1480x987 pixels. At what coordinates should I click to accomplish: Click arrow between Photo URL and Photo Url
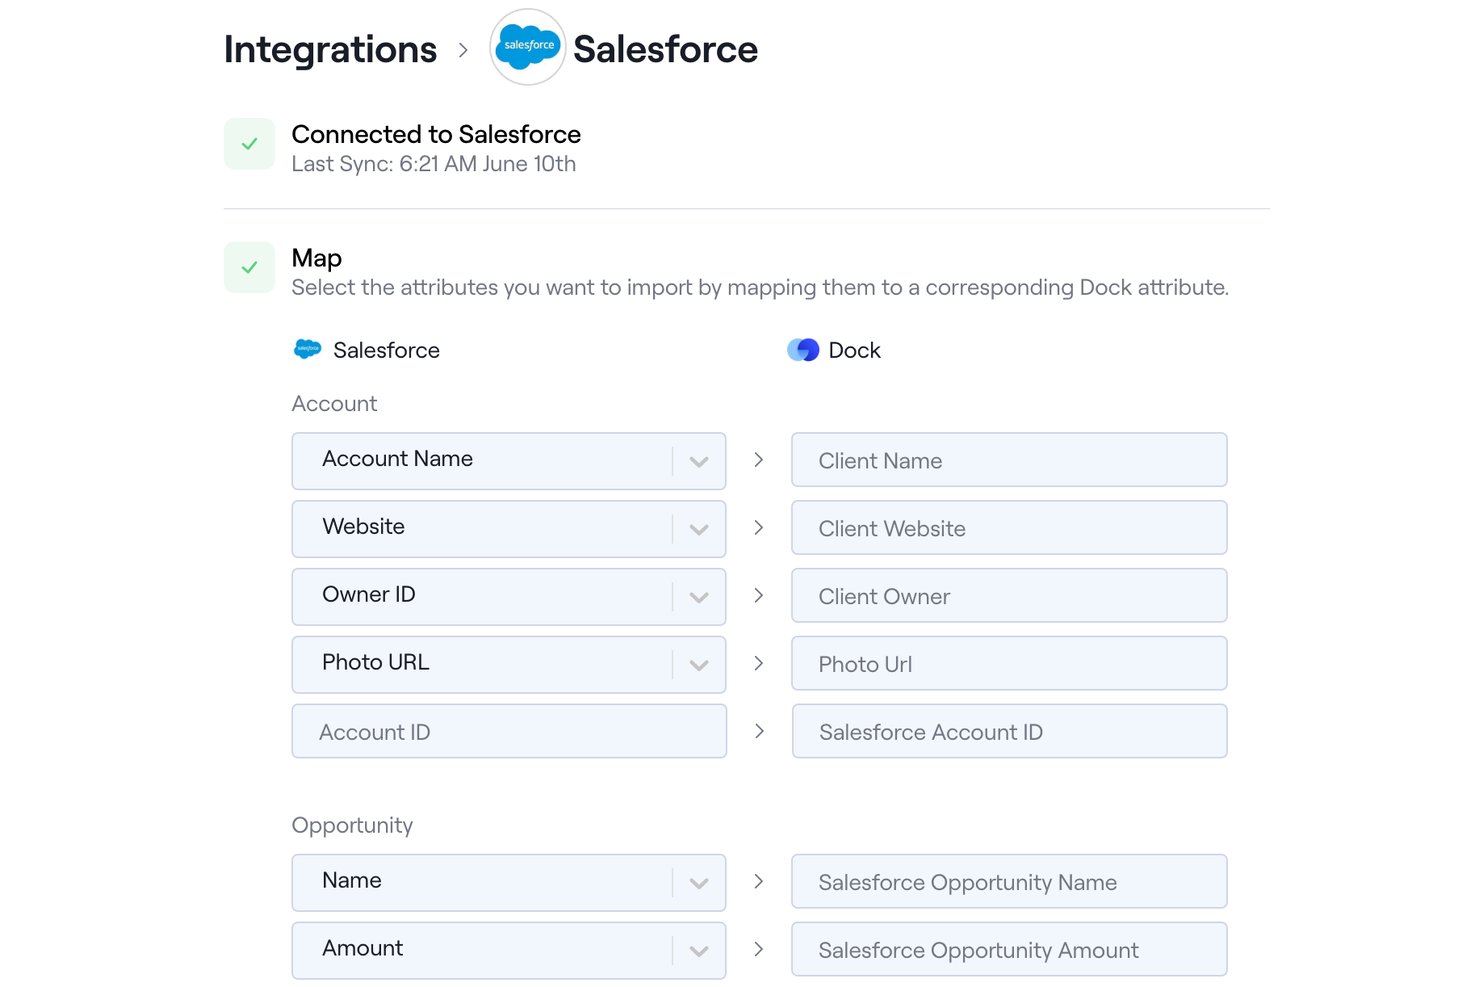click(x=759, y=663)
